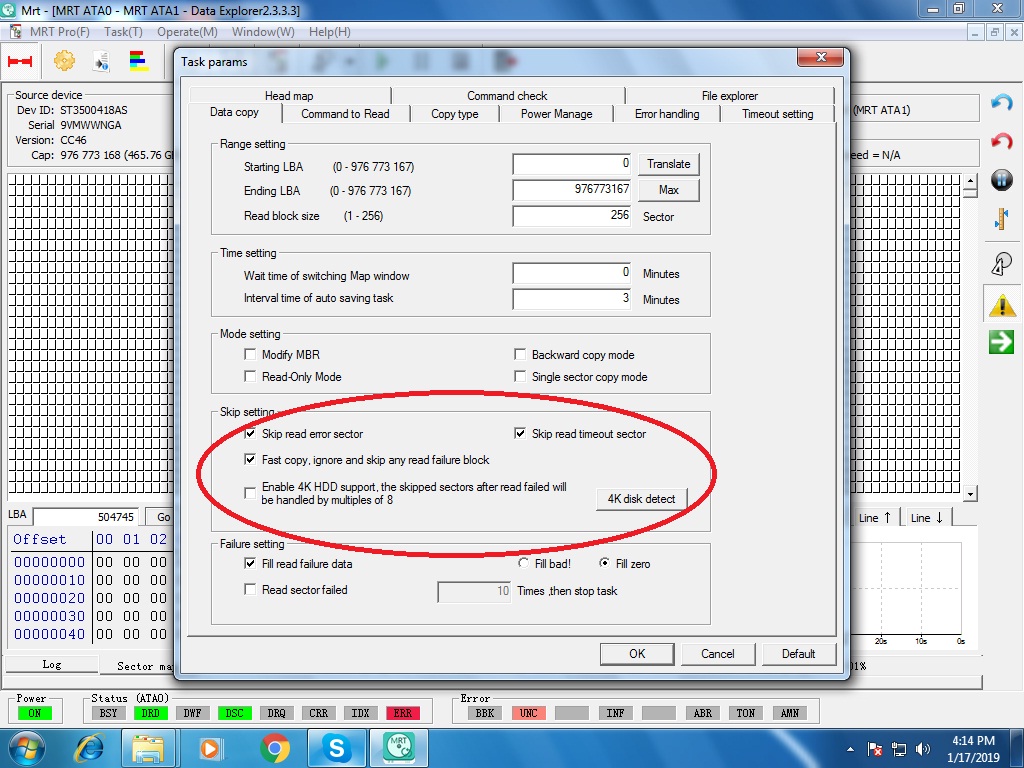Viewport: 1024px width, 768px height.
Task: Click the red redo arrow icon
Action: point(1001,141)
